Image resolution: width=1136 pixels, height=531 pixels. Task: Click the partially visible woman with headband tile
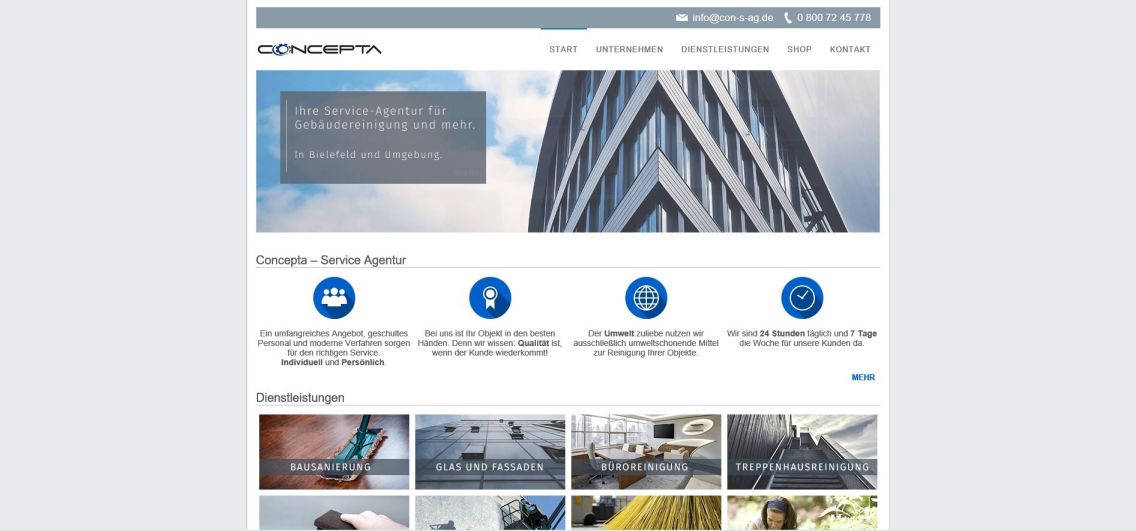[x=802, y=513]
